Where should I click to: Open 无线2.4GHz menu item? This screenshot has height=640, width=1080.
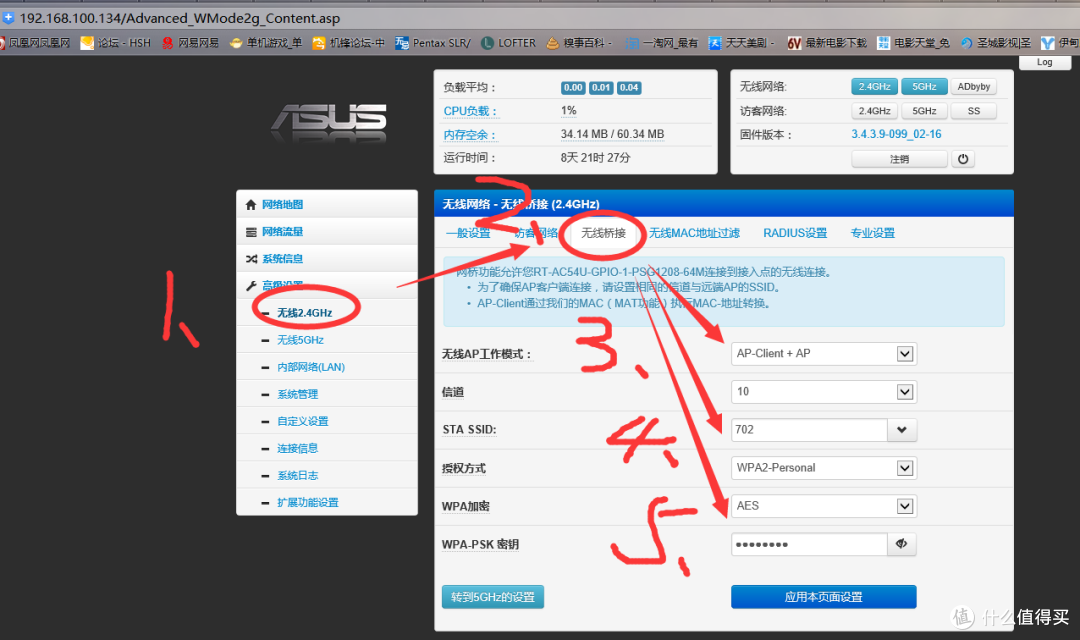tap(304, 313)
